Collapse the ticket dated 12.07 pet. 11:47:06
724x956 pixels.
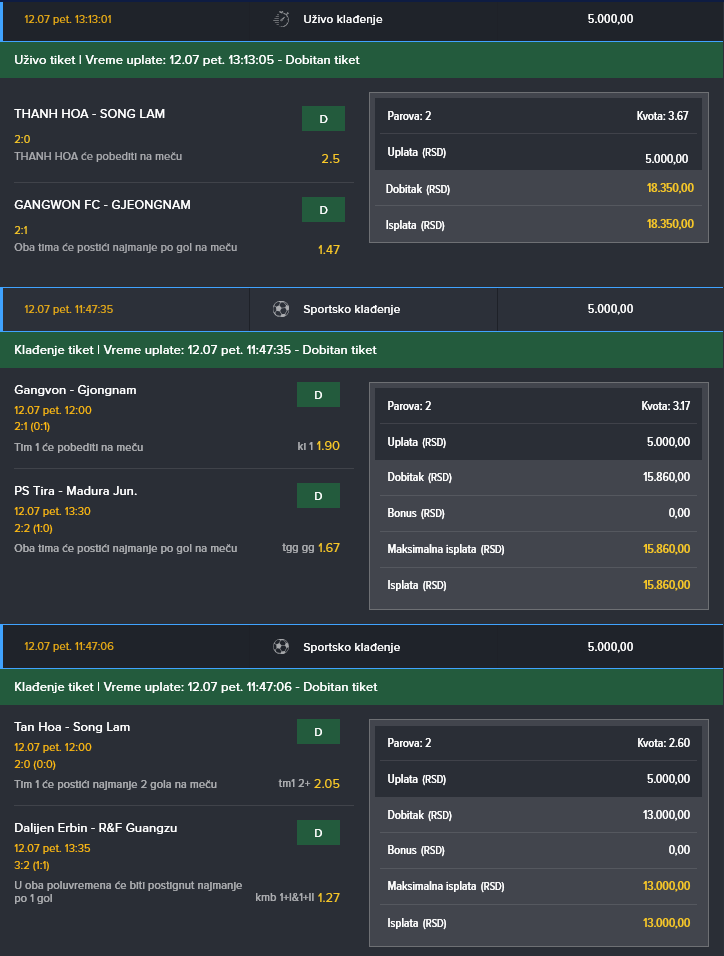[x=68, y=646]
